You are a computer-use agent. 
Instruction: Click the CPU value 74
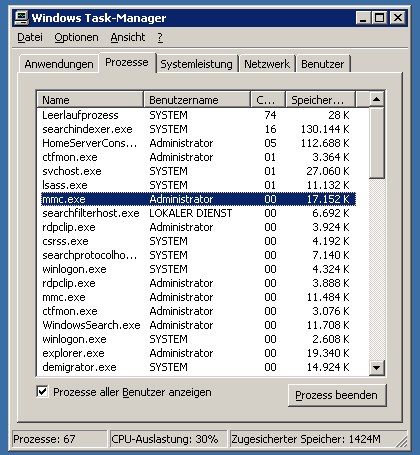pos(270,115)
